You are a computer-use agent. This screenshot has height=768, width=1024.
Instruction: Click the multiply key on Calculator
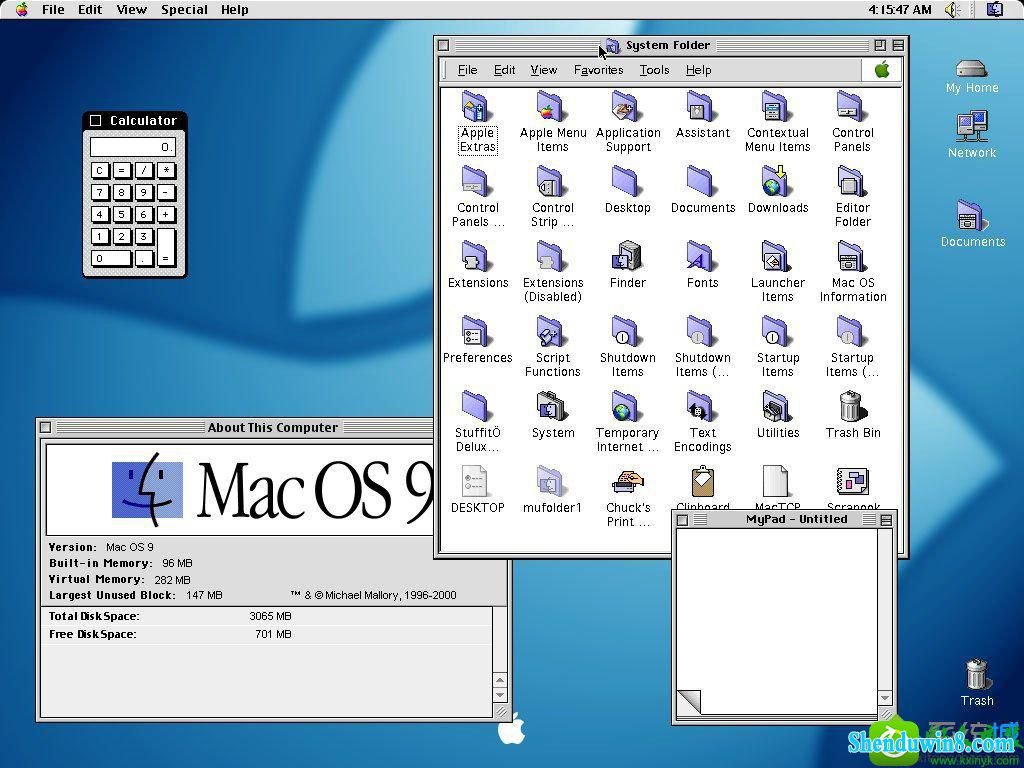[166, 170]
